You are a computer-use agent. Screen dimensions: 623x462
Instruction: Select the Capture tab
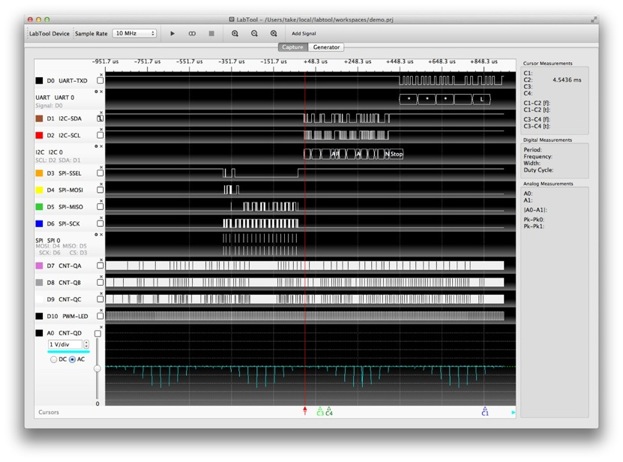293,47
